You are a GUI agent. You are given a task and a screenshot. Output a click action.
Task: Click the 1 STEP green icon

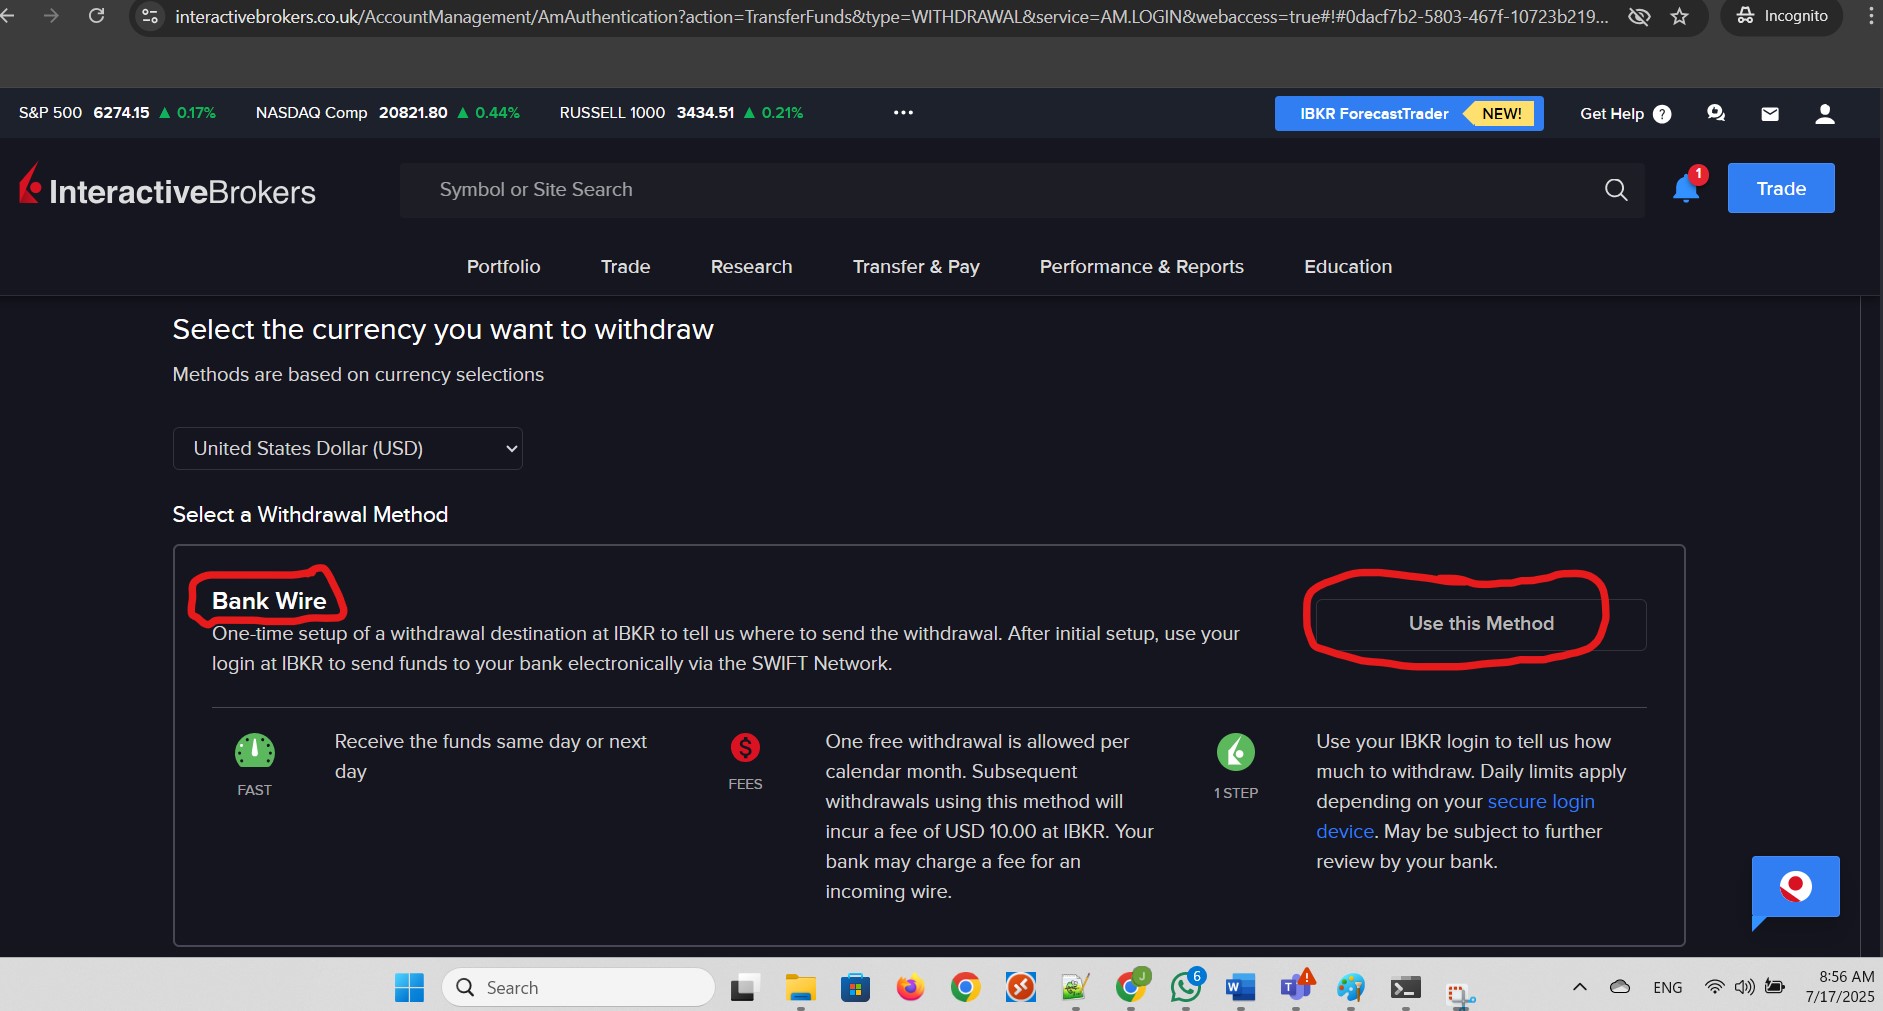point(1236,752)
